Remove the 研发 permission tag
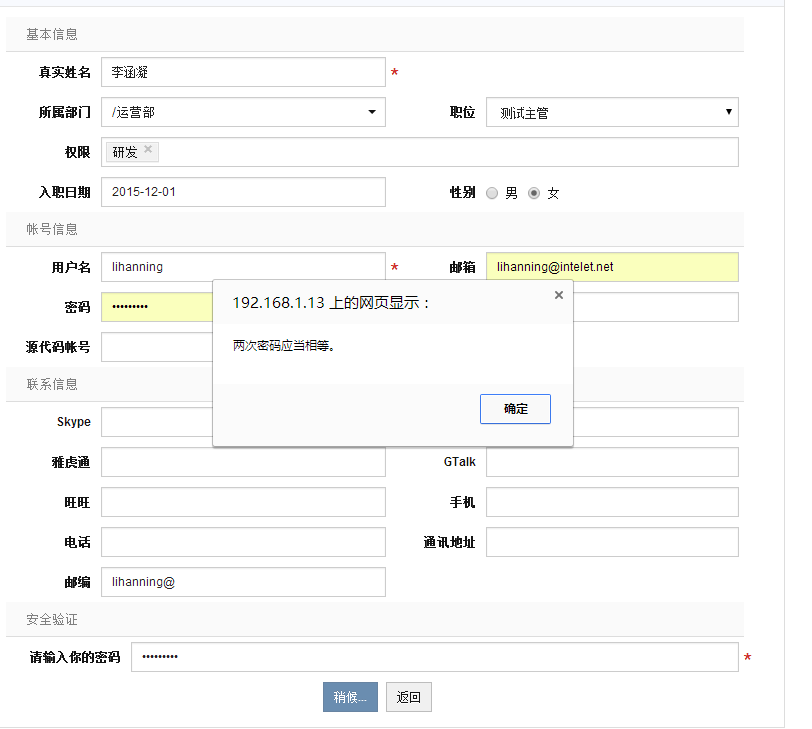This screenshot has height=729, width=812. [x=148, y=150]
